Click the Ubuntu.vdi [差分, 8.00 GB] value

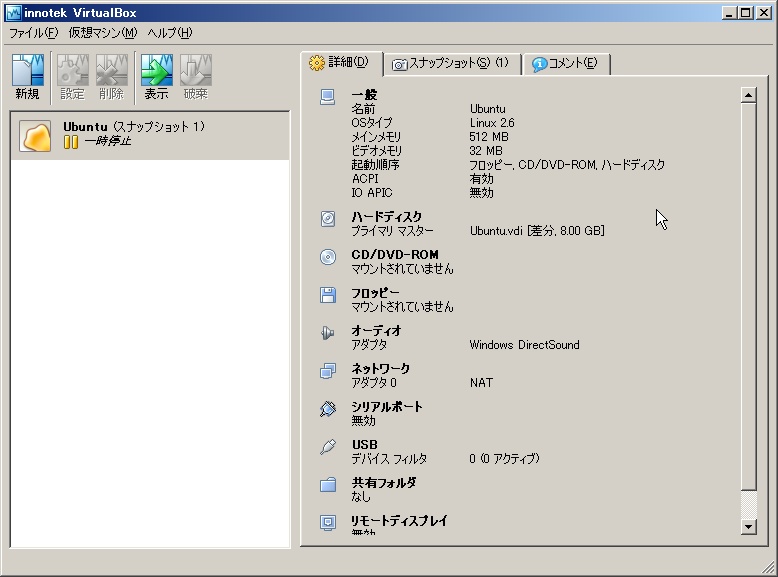pos(537,231)
